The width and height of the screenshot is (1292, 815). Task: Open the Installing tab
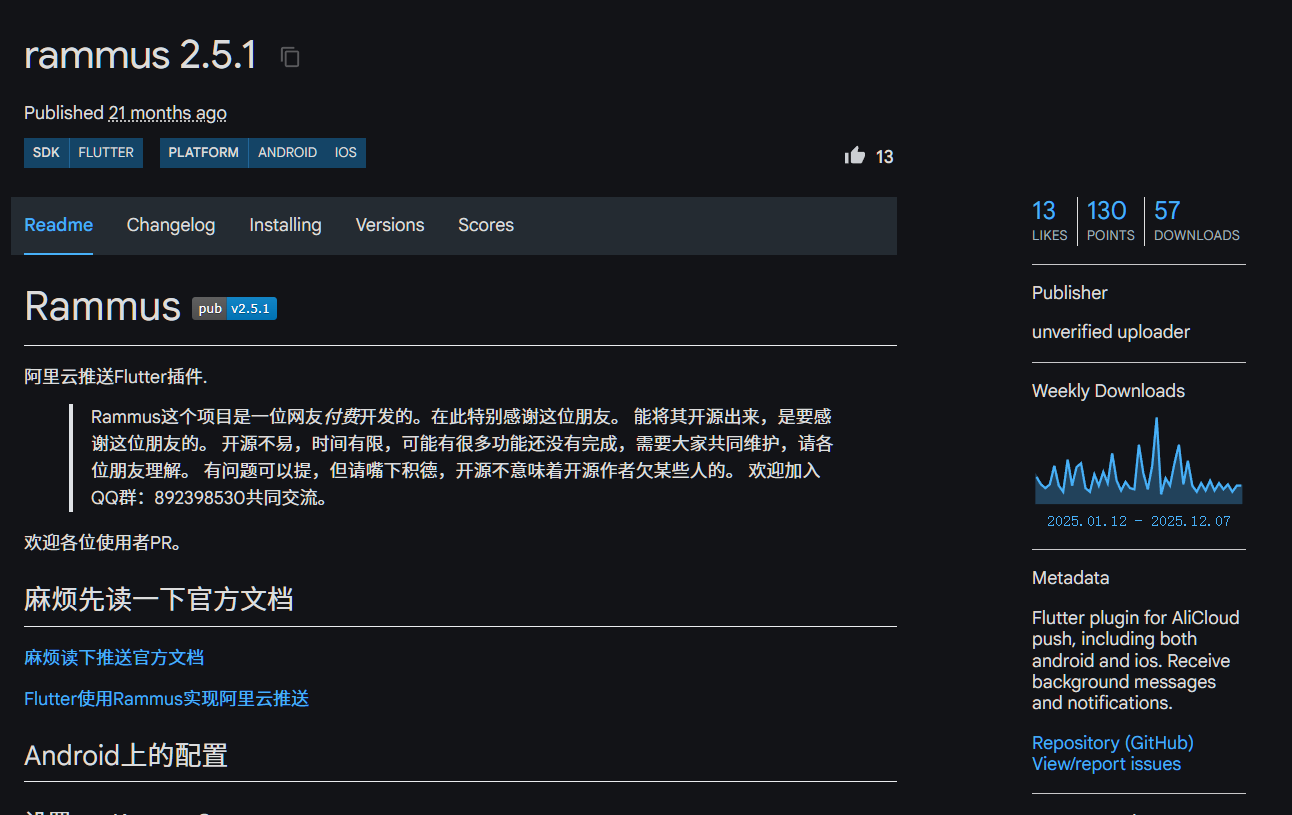[285, 225]
